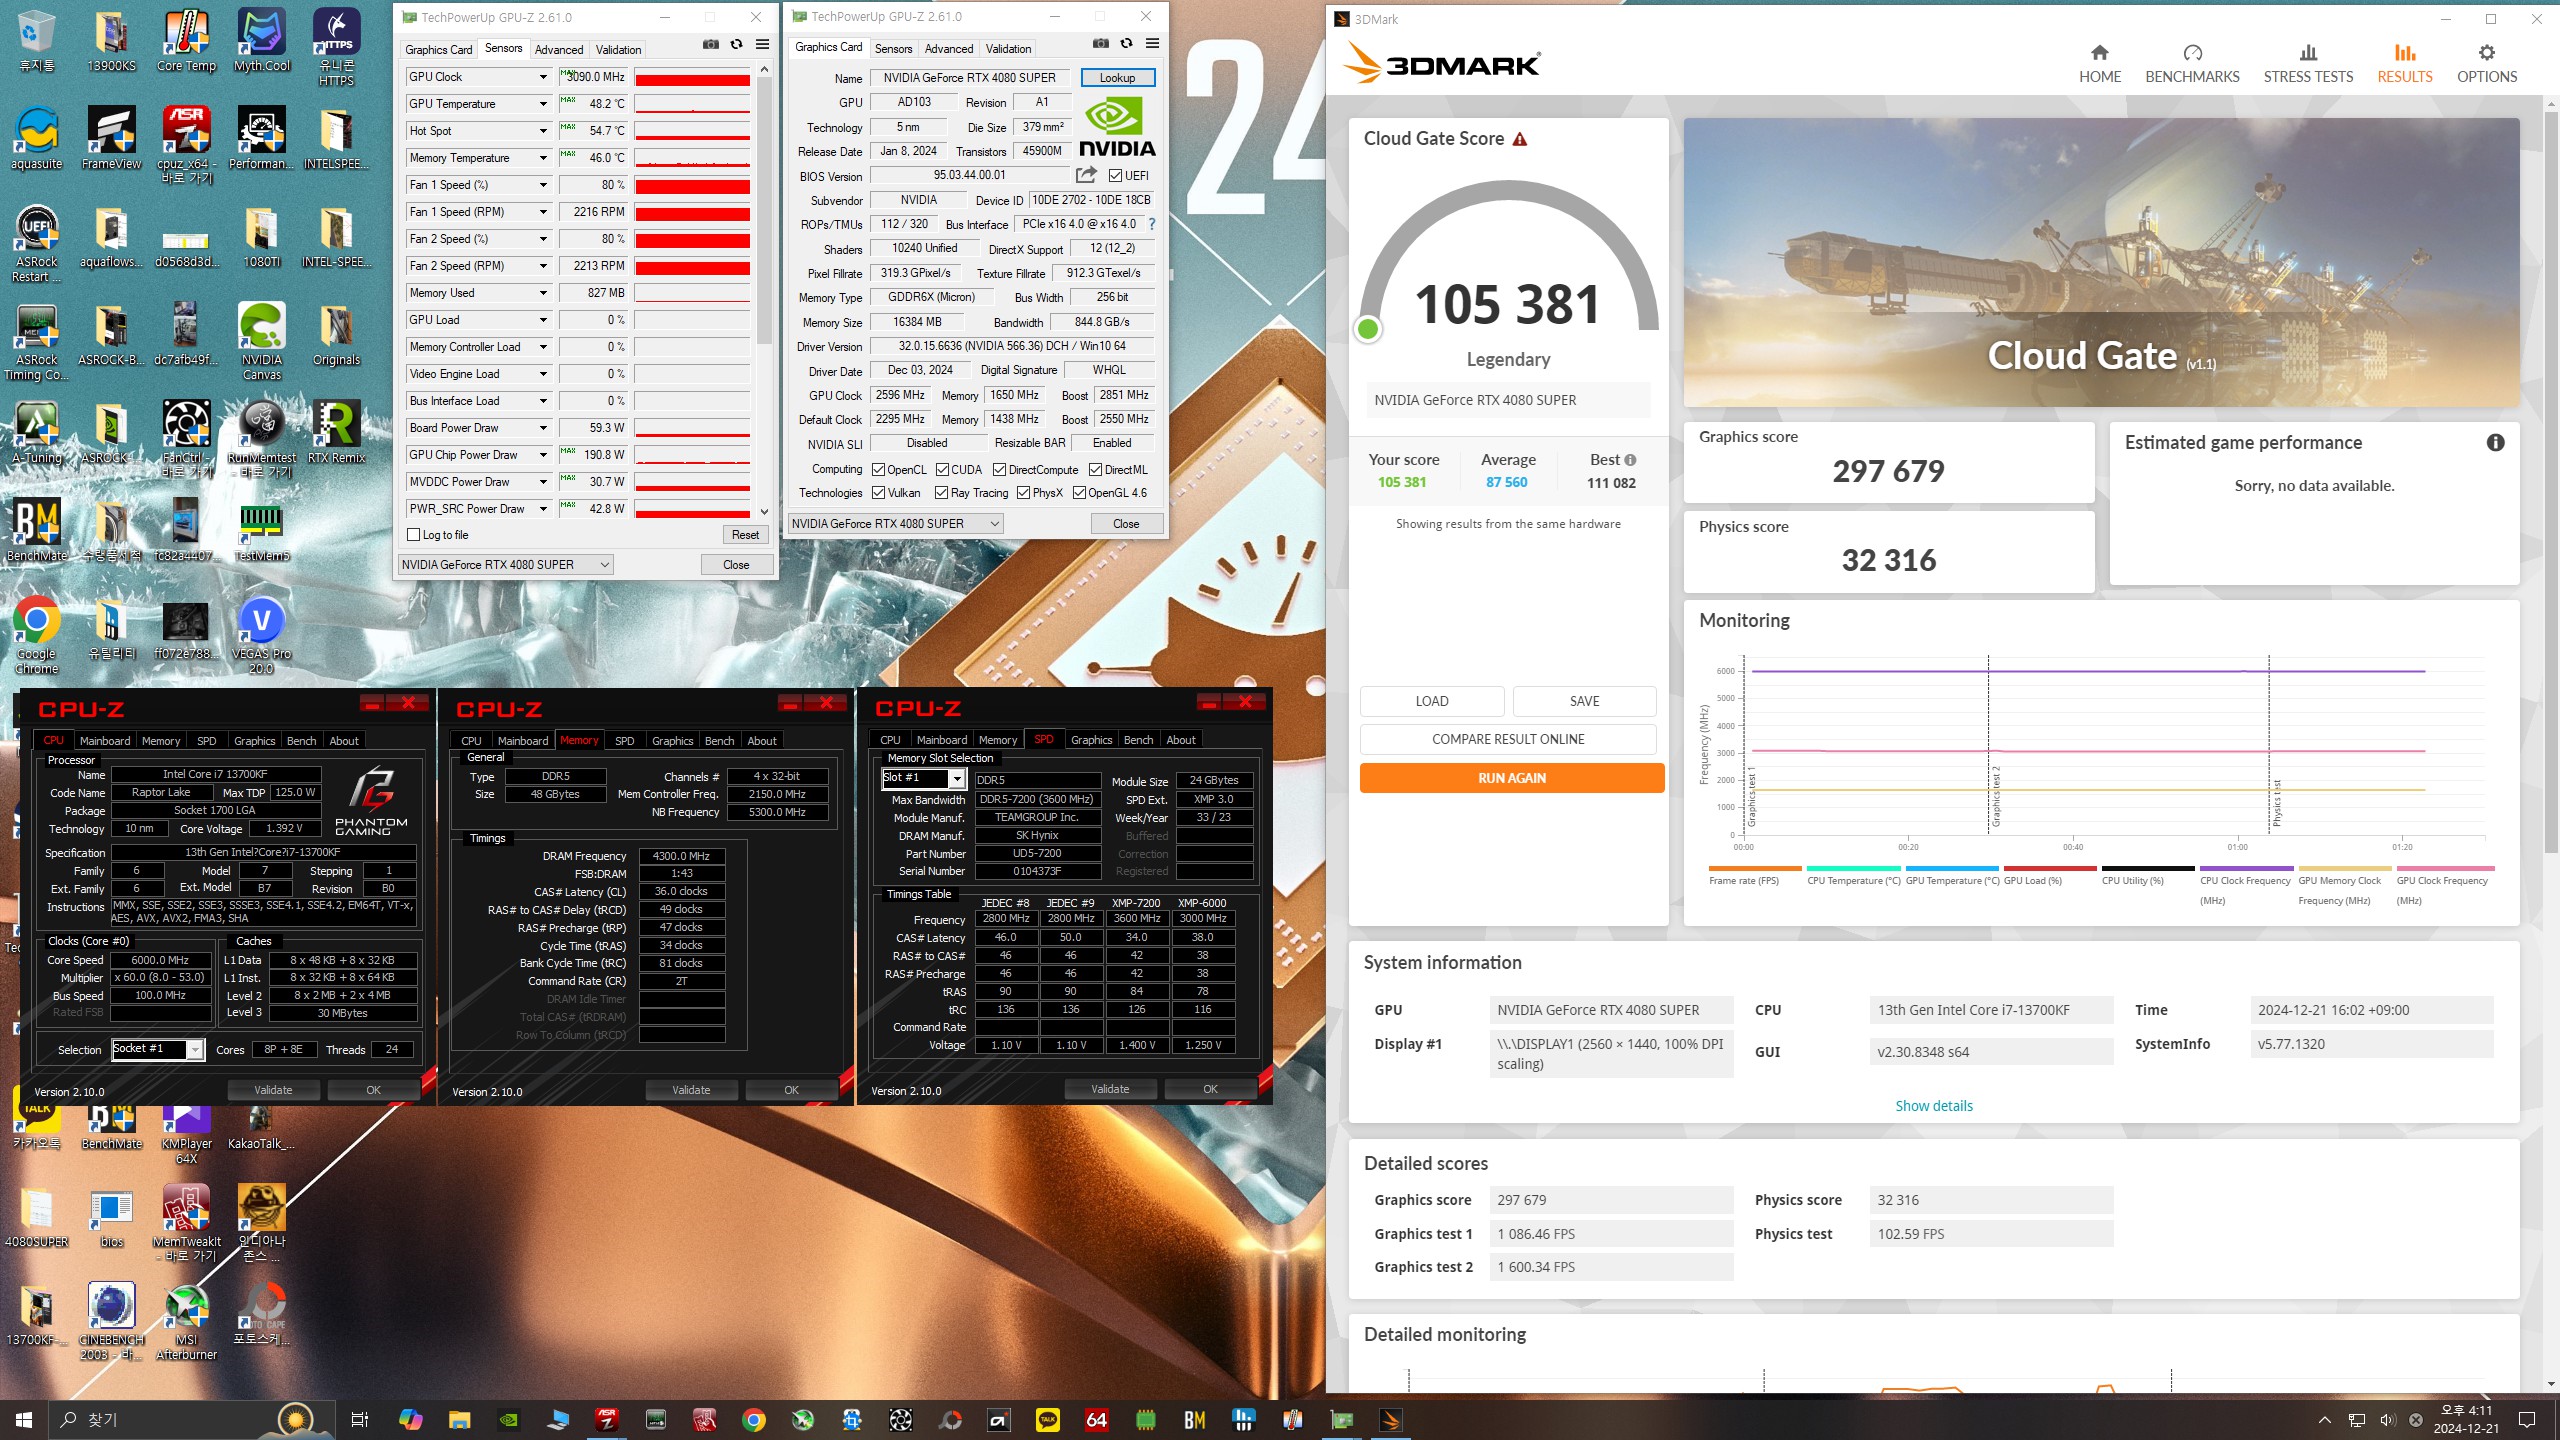Image resolution: width=2560 pixels, height=1440 pixels.
Task: Click screenshot camera icon in GPU-Z Sensors window
Action: point(710,45)
